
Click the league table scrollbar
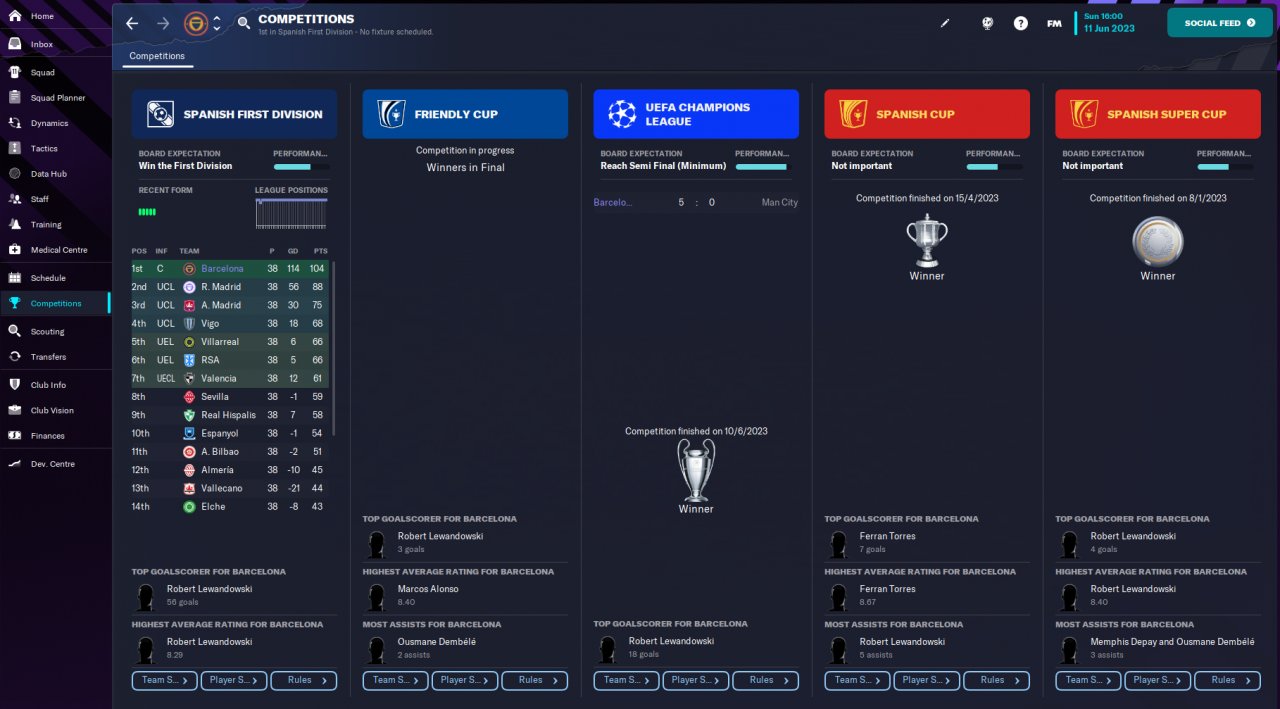334,348
